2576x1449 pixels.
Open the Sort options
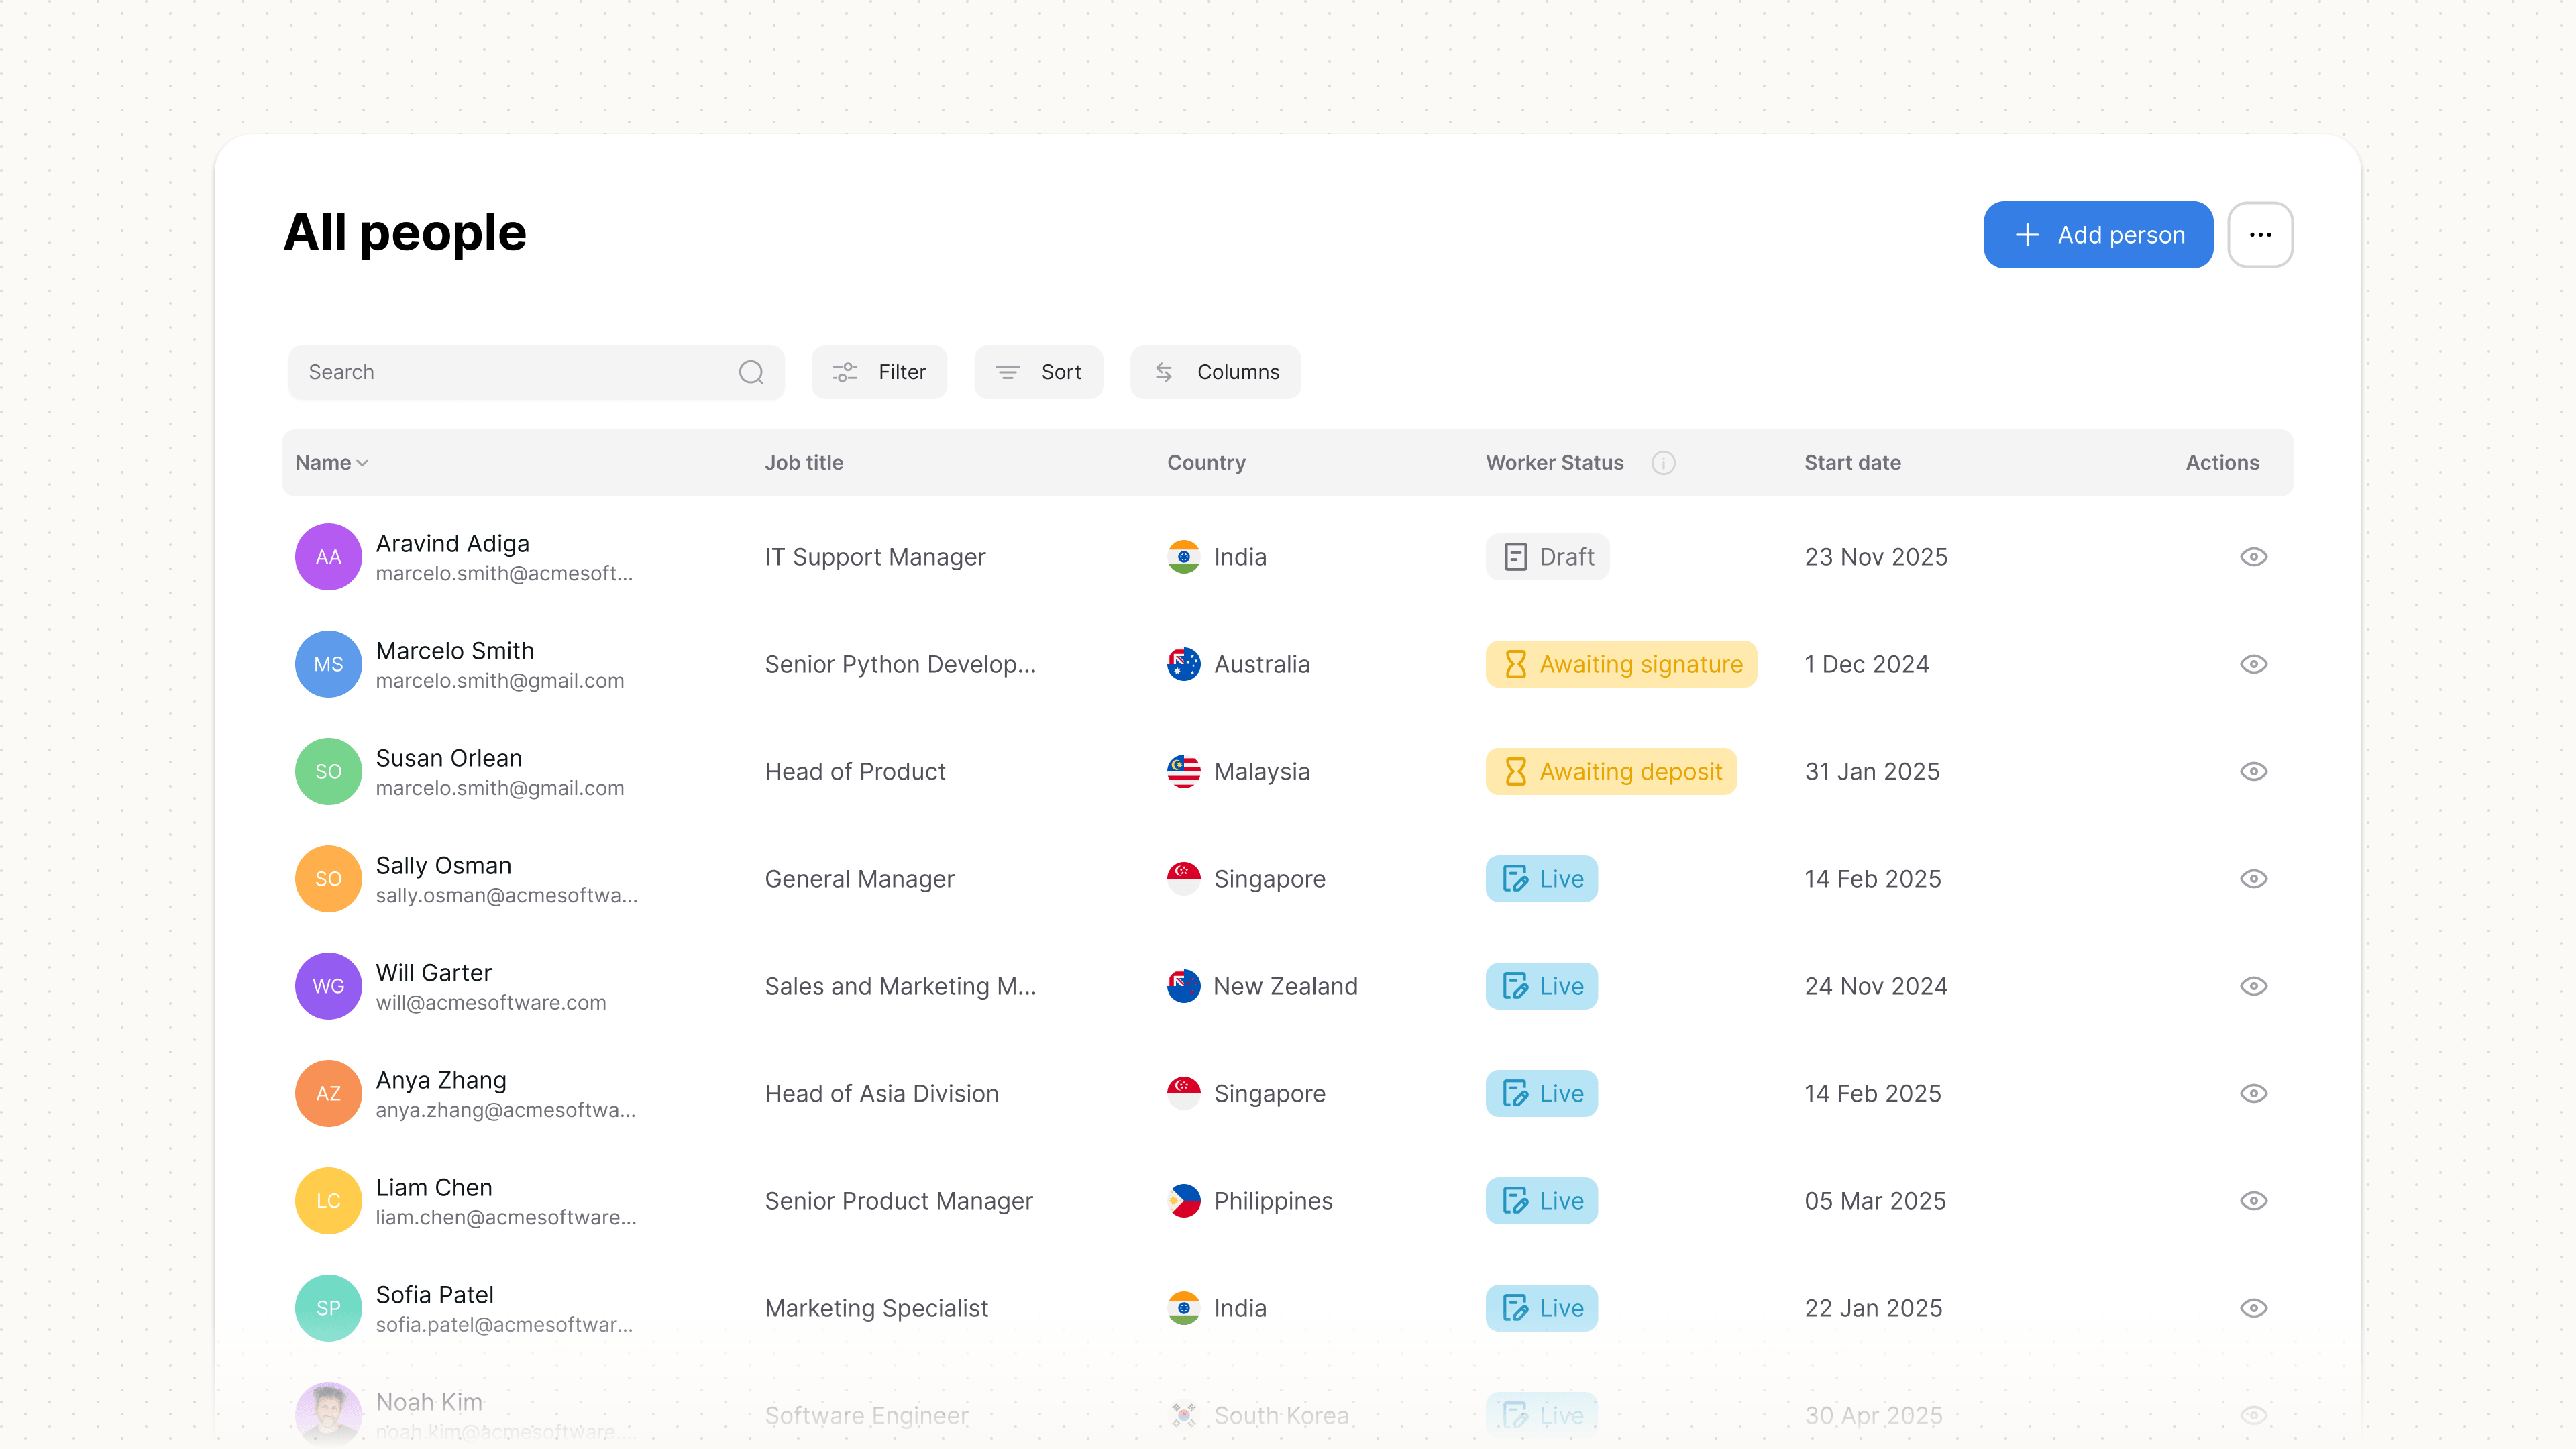point(1038,373)
